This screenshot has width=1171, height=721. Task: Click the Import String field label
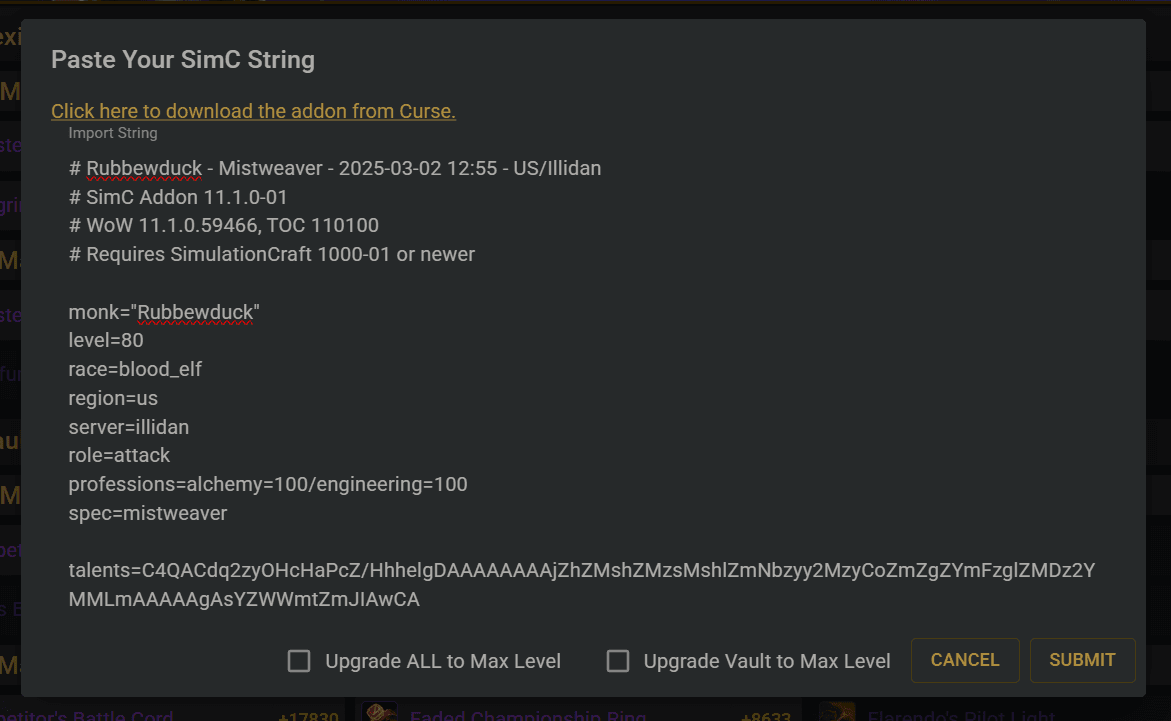point(113,133)
